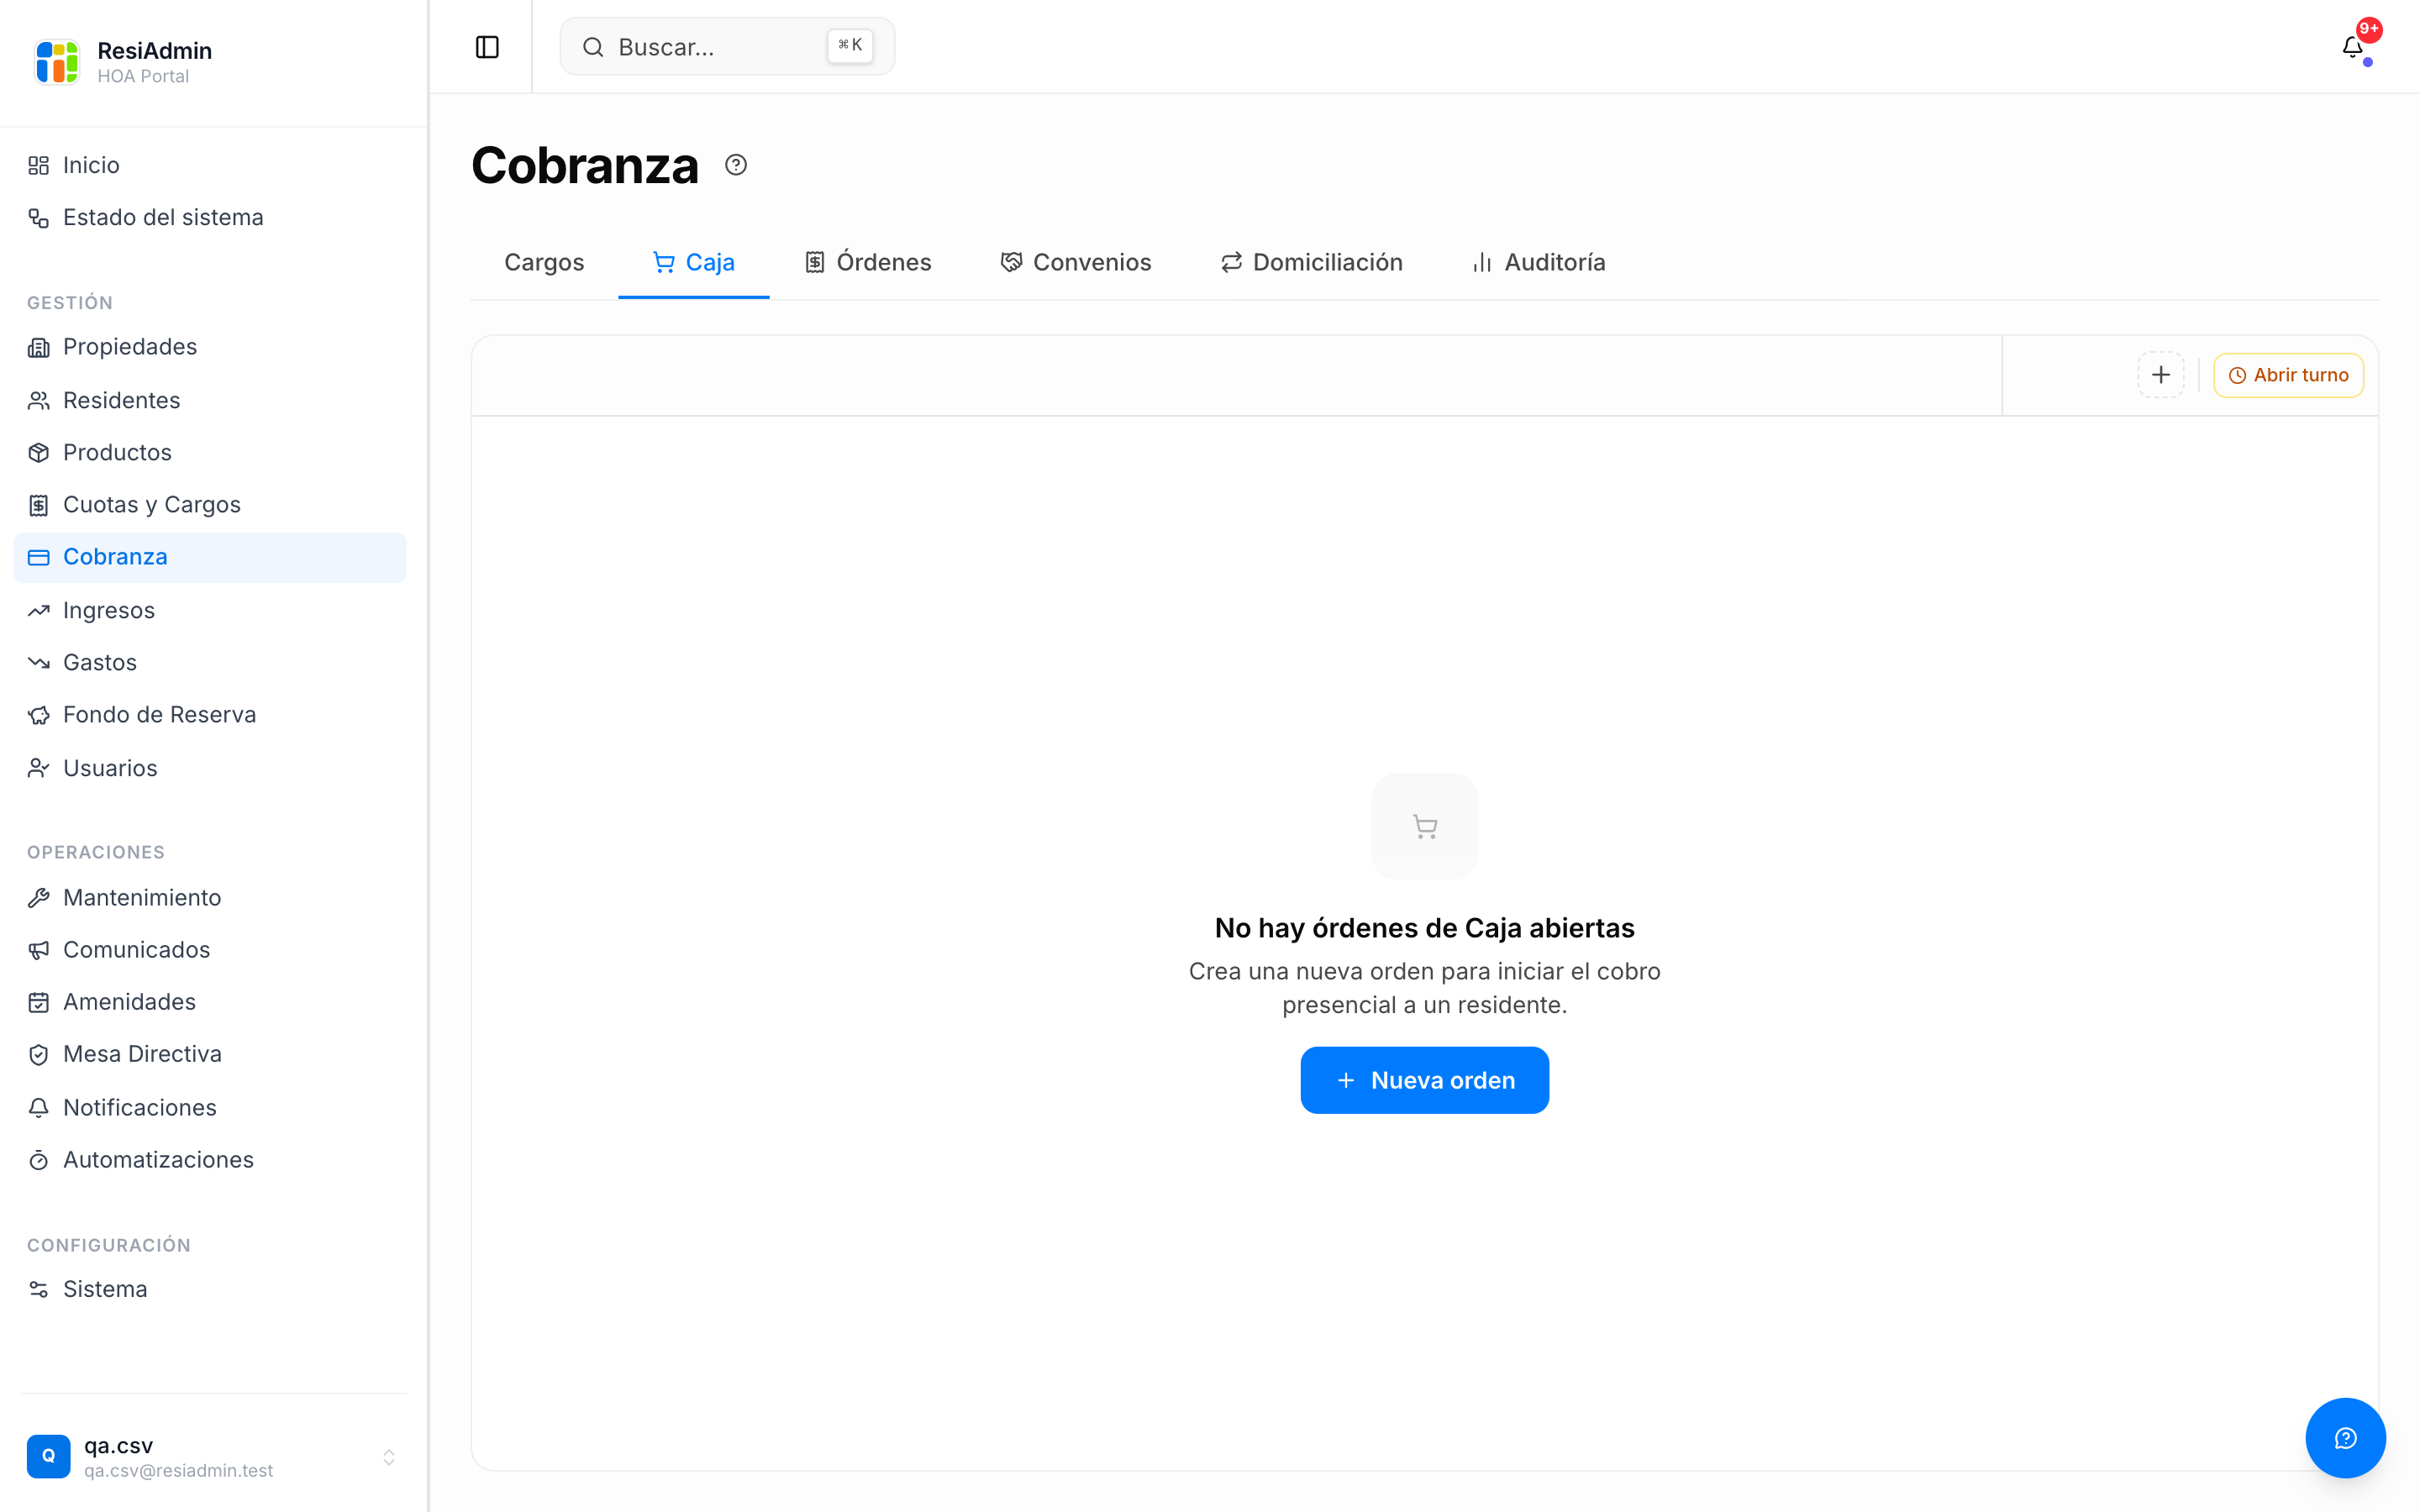Click the Mantenimiento wrench icon
Image resolution: width=2420 pixels, height=1512 pixels.
[39, 897]
